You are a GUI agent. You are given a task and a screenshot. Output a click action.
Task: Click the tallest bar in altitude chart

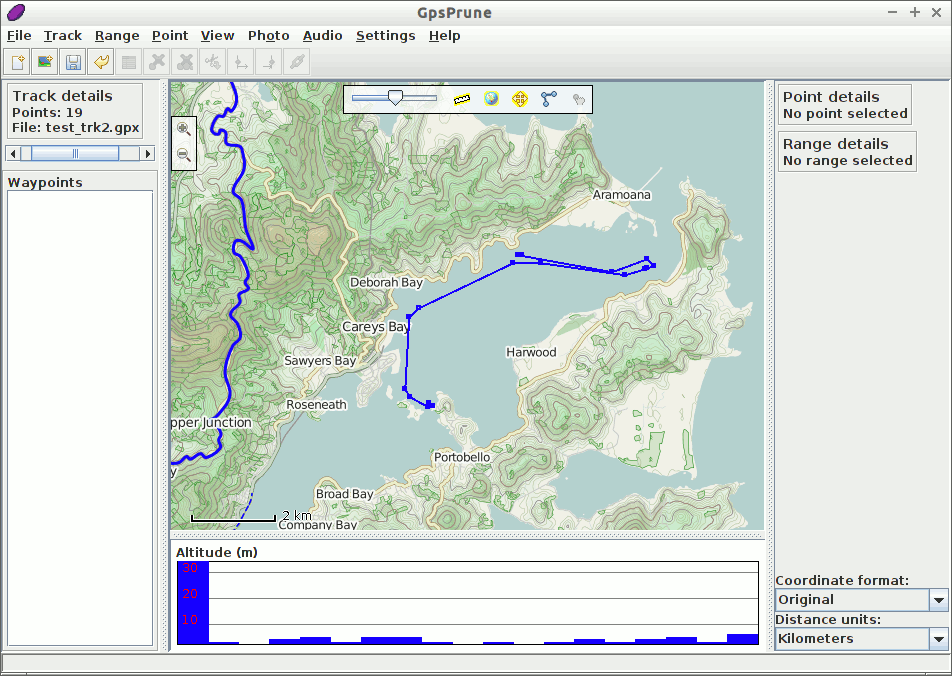pos(193,603)
